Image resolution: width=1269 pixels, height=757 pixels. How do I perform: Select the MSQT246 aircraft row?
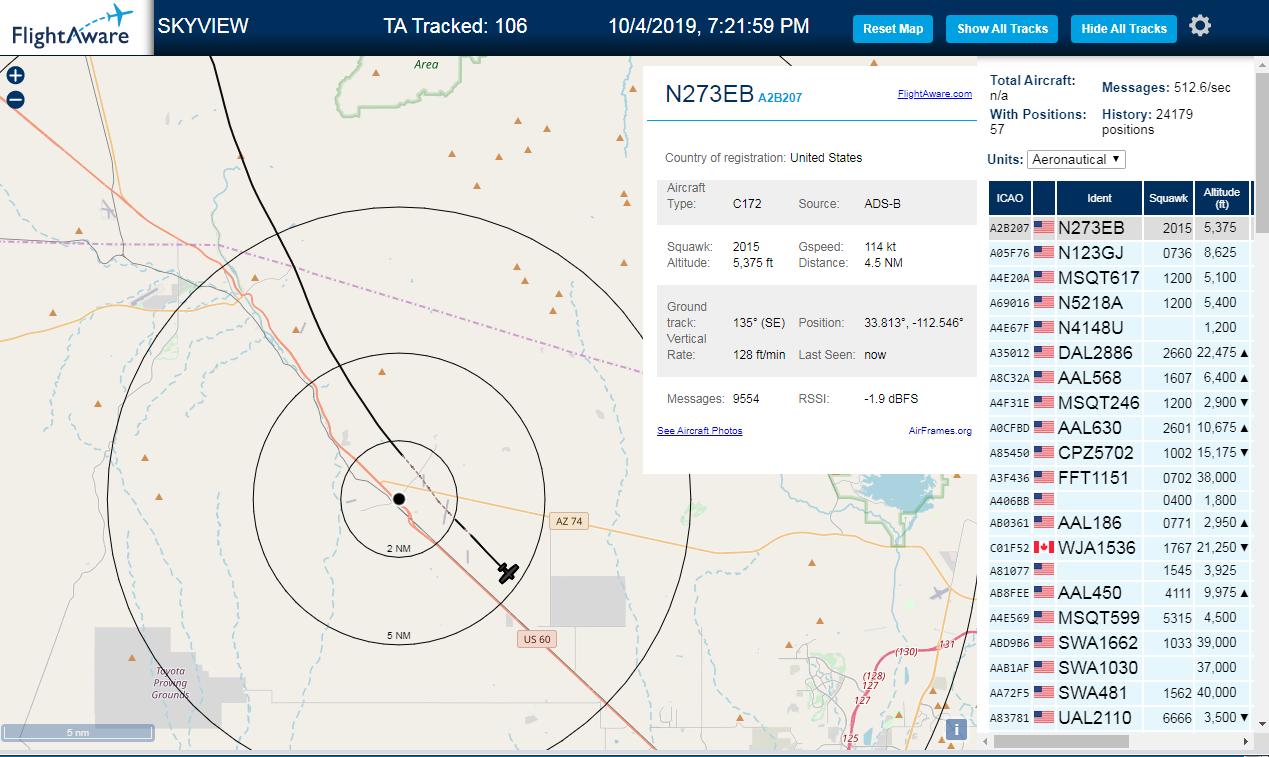(1119, 403)
